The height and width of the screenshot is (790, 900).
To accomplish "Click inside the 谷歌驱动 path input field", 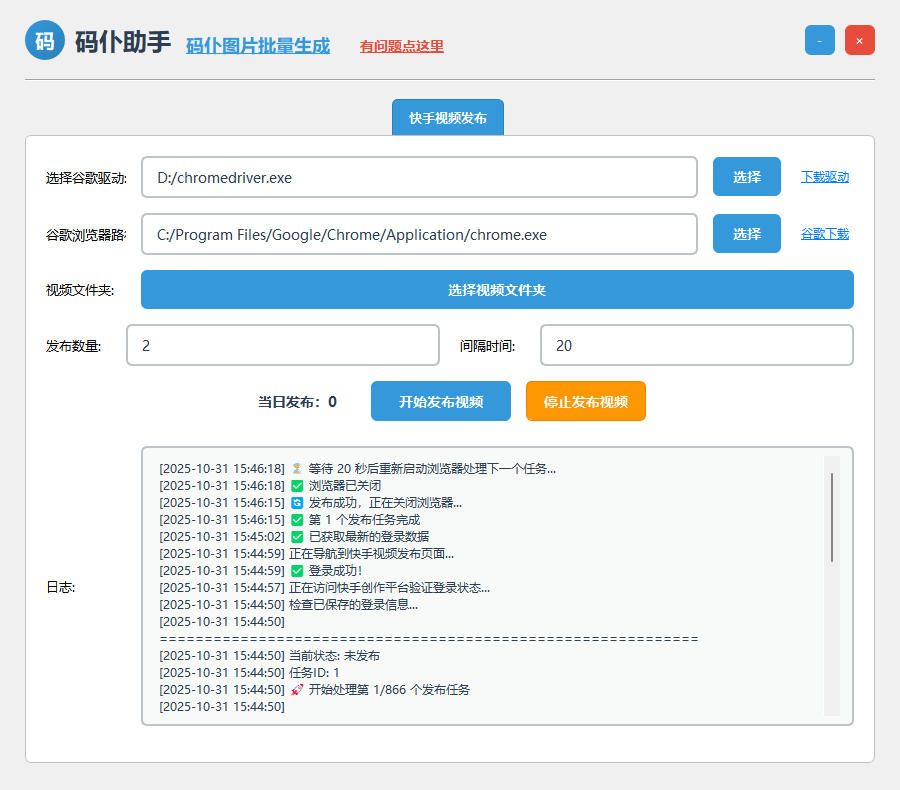I will [420, 176].
